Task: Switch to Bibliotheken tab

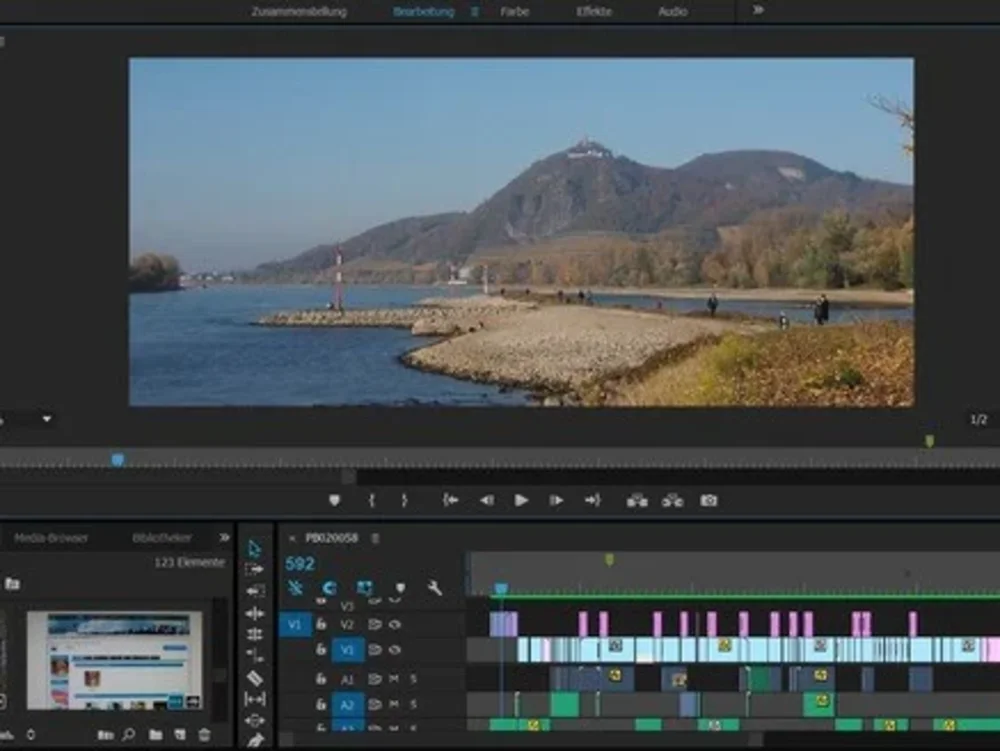Action: 162,537
